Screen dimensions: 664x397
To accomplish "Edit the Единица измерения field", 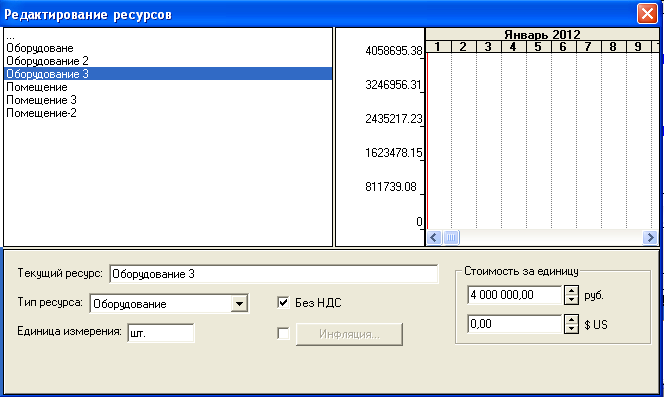I will coord(160,333).
